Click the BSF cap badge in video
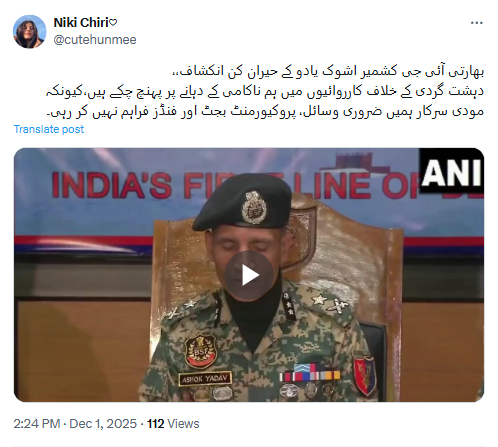498x447 pixels. tap(255, 207)
